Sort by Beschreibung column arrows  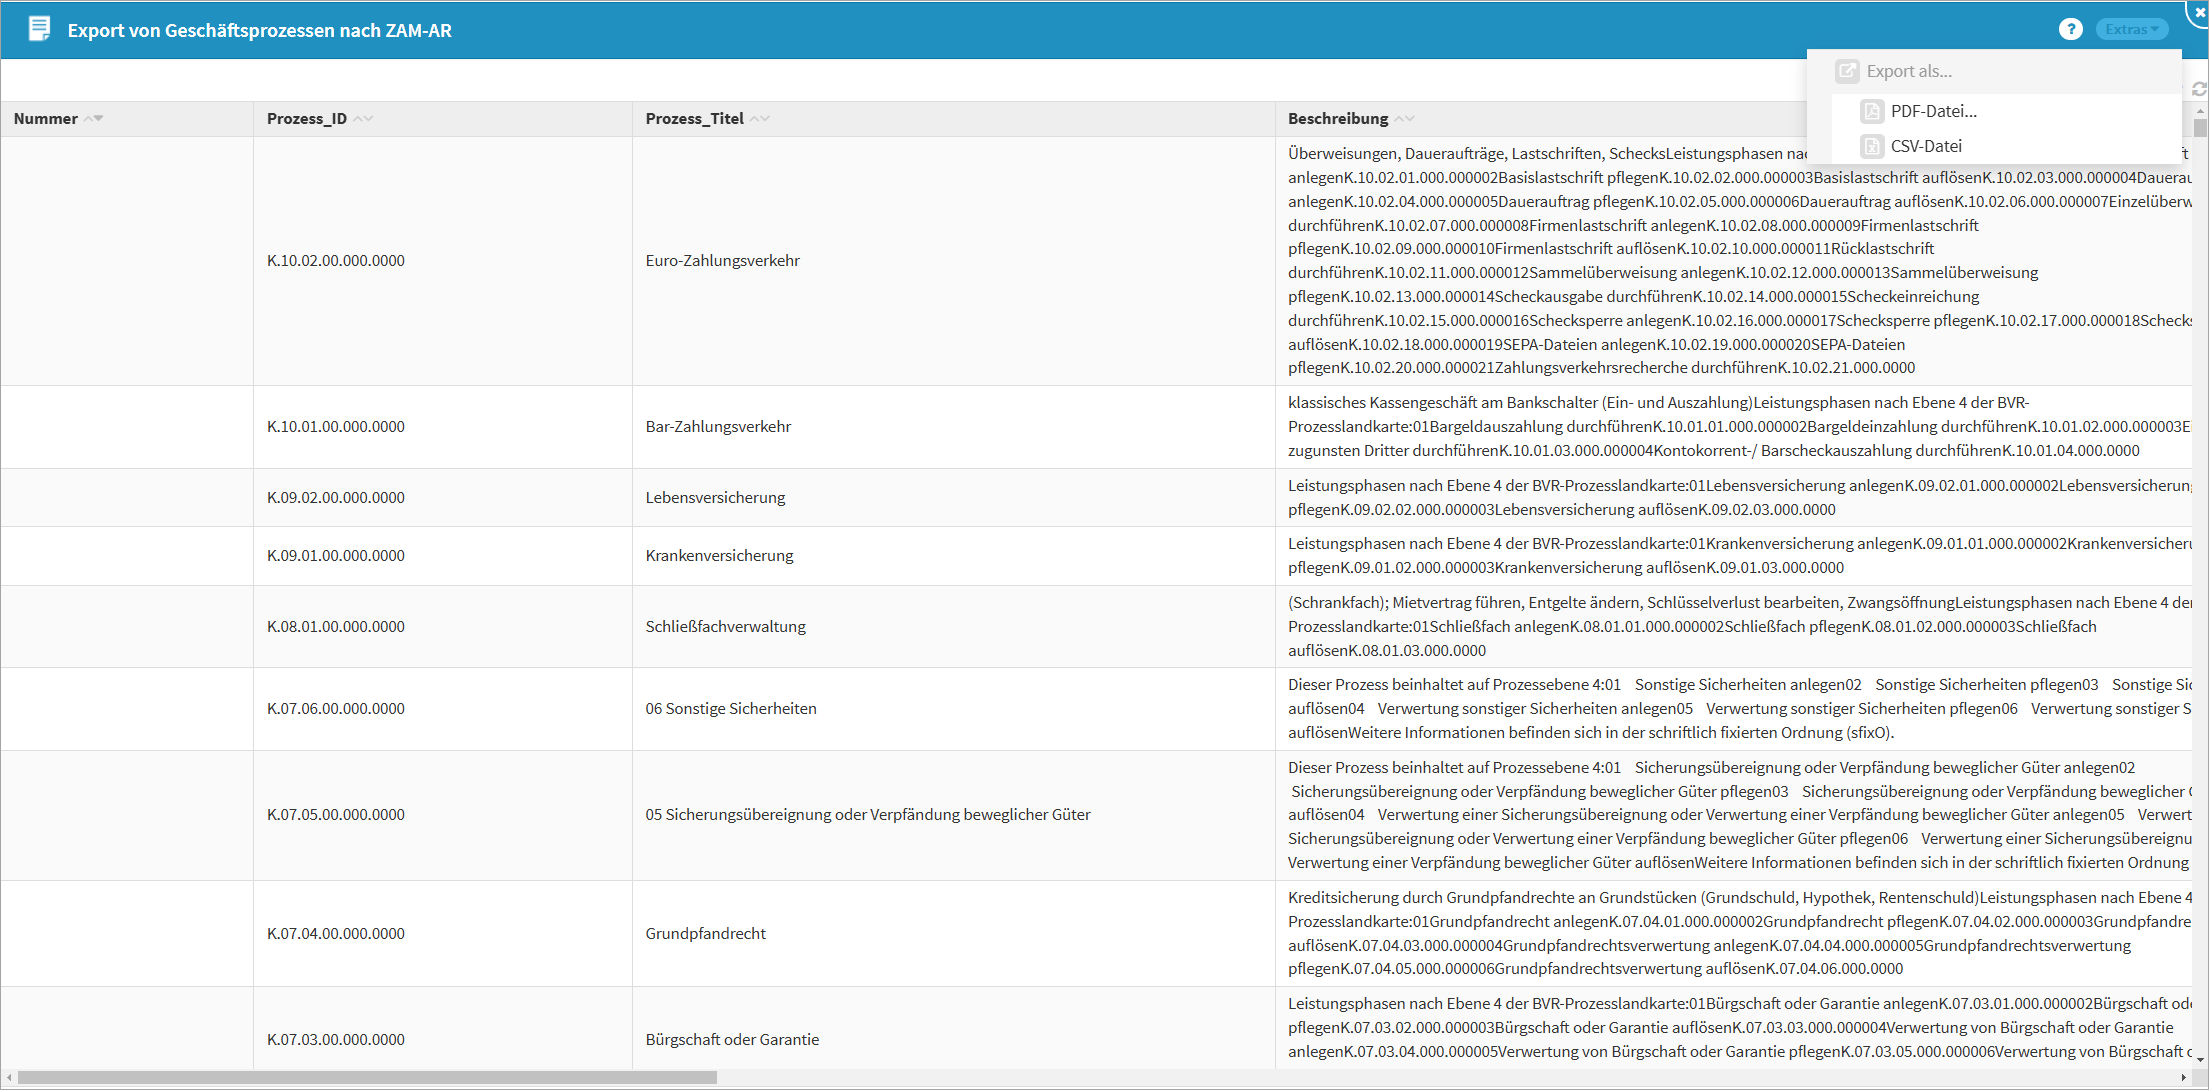click(1405, 119)
